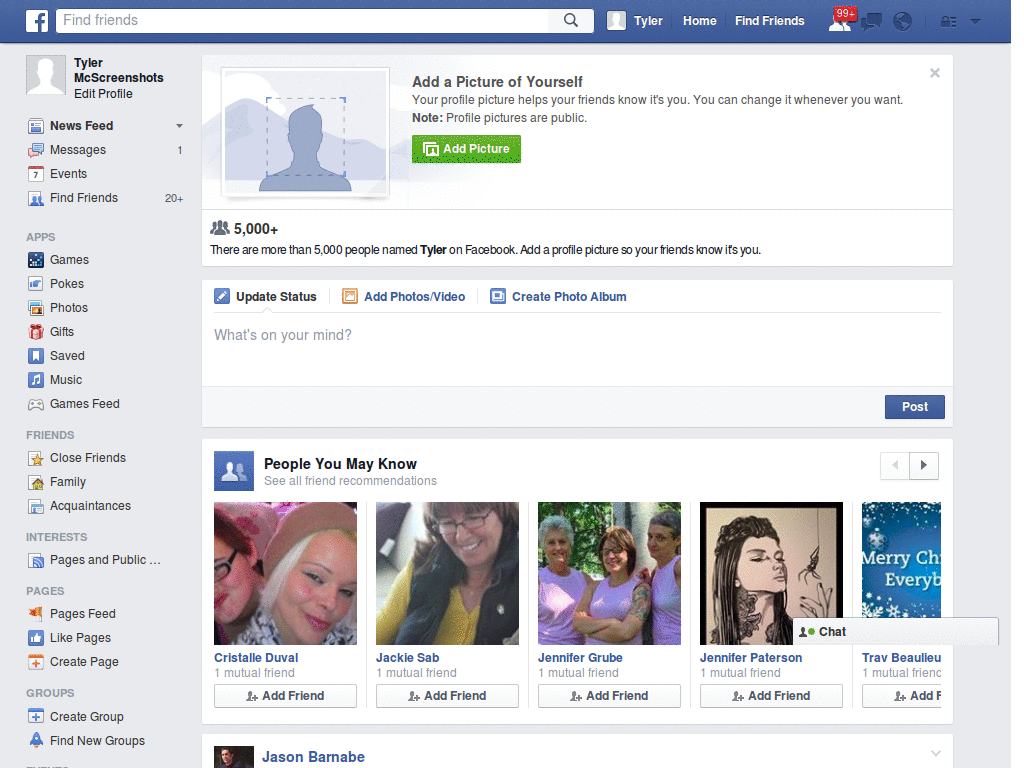The height and width of the screenshot is (768, 1024).
Task: Open Jackie Sab's photo thumbnail
Action: point(447,573)
